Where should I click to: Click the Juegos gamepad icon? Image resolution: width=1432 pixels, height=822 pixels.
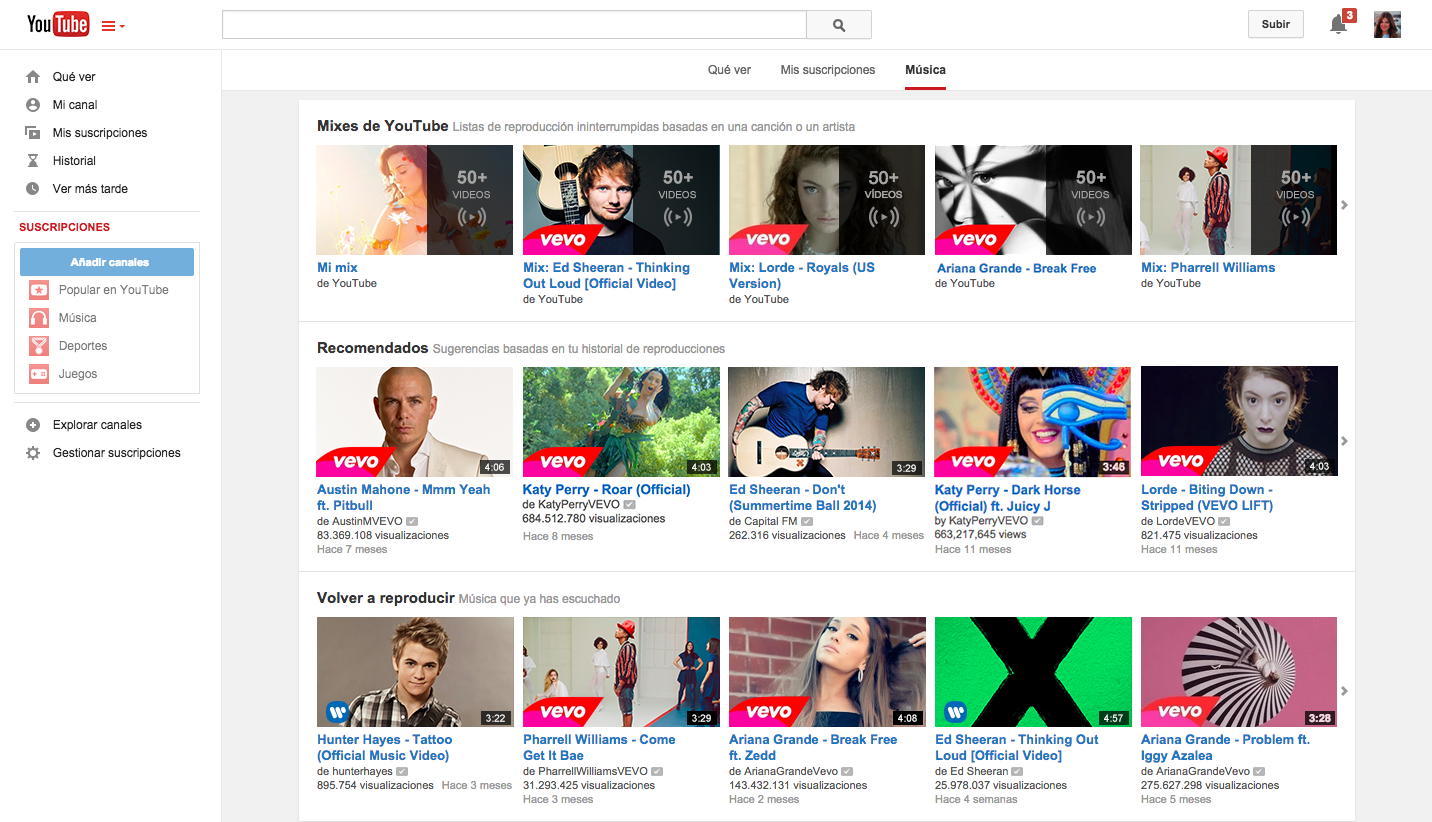[x=39, y=374]
